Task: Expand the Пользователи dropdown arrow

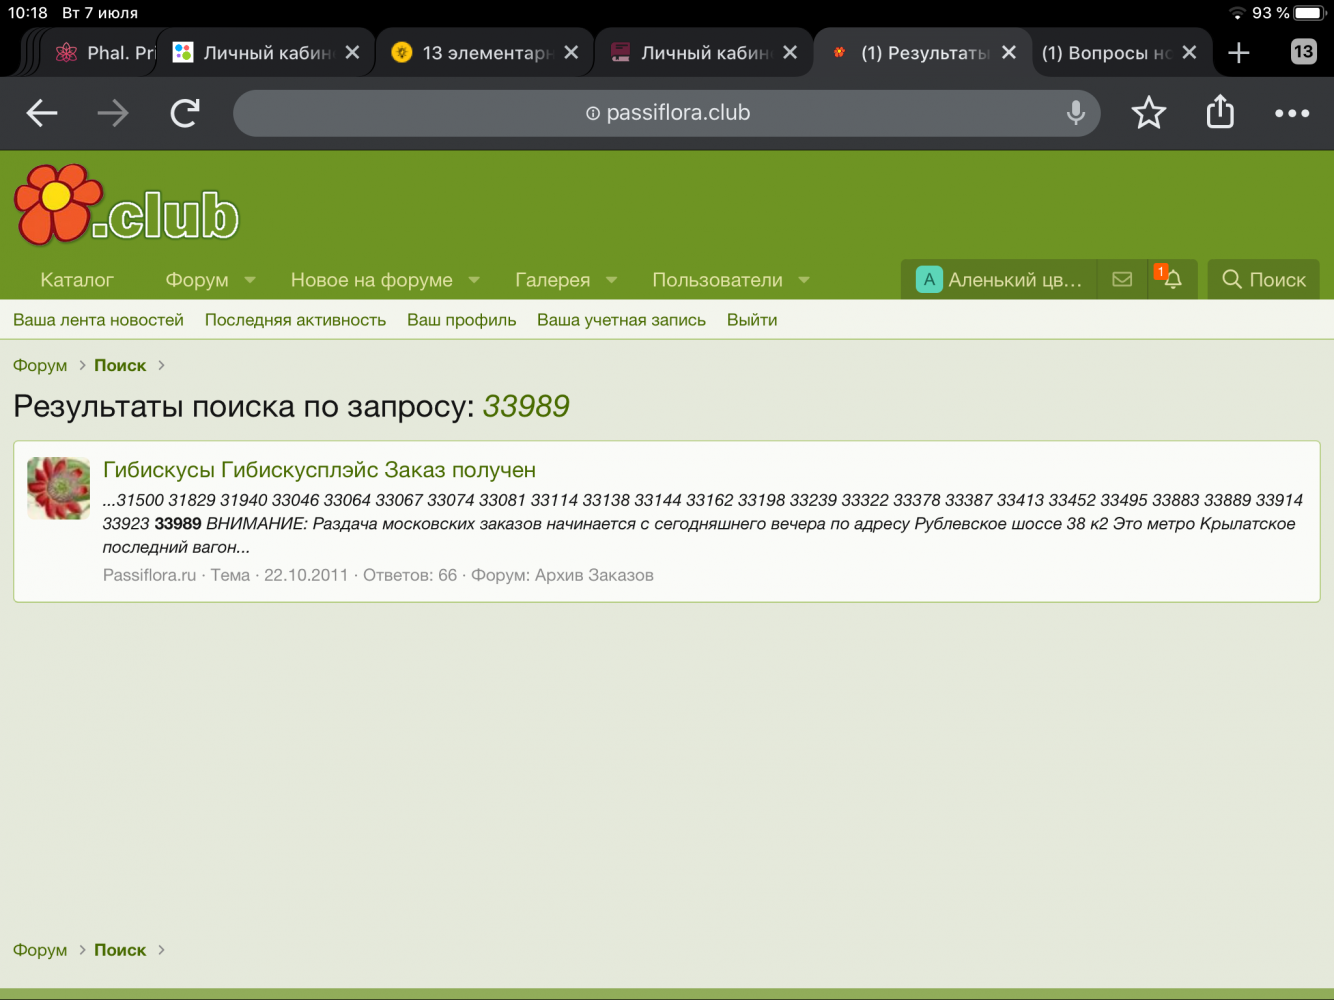Action: pyautogui.click(x=804, y=280)
